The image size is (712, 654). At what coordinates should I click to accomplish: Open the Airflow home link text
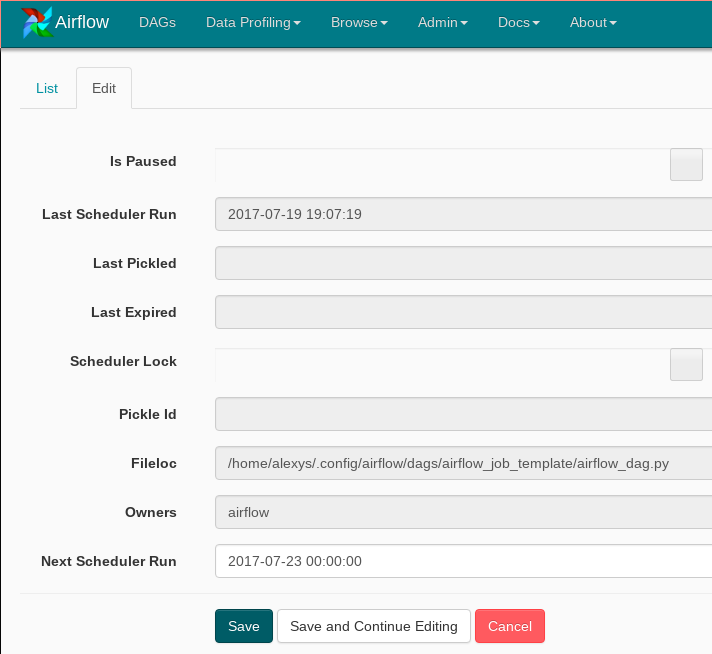[82, 22]
